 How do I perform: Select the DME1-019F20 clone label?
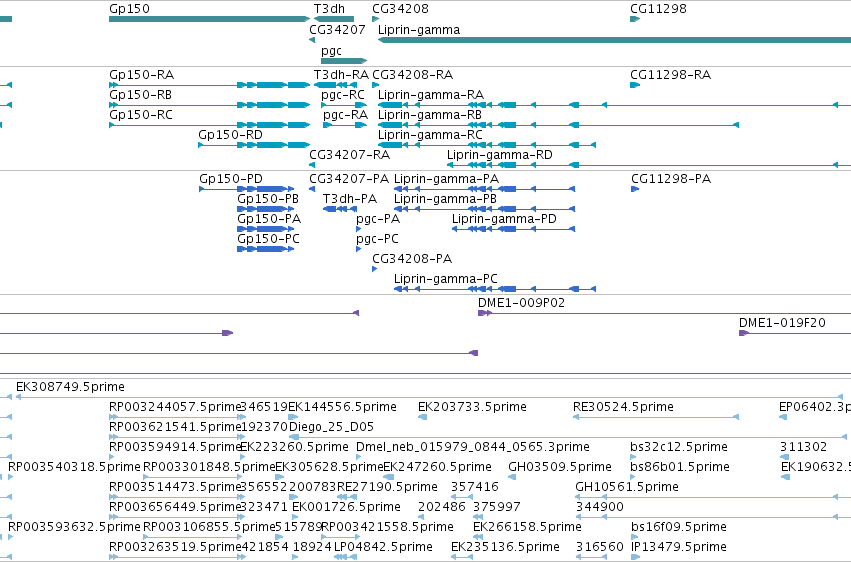coord(783,323)
